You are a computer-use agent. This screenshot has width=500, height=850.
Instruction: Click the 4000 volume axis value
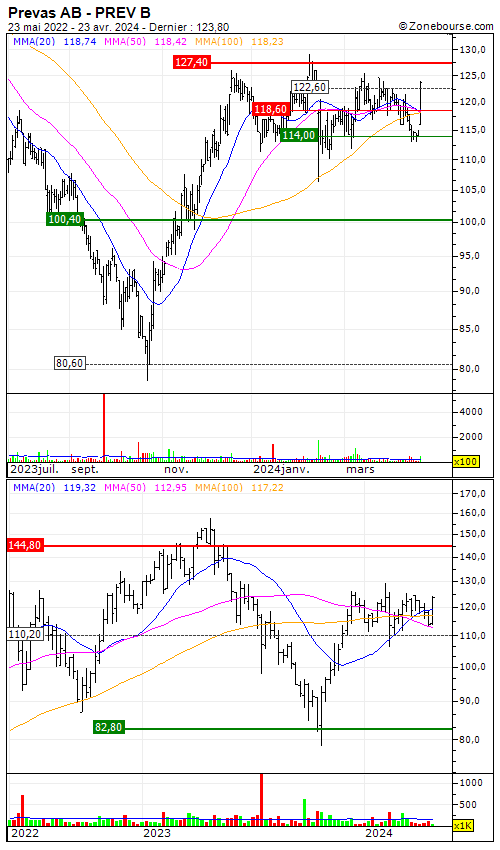471,411
